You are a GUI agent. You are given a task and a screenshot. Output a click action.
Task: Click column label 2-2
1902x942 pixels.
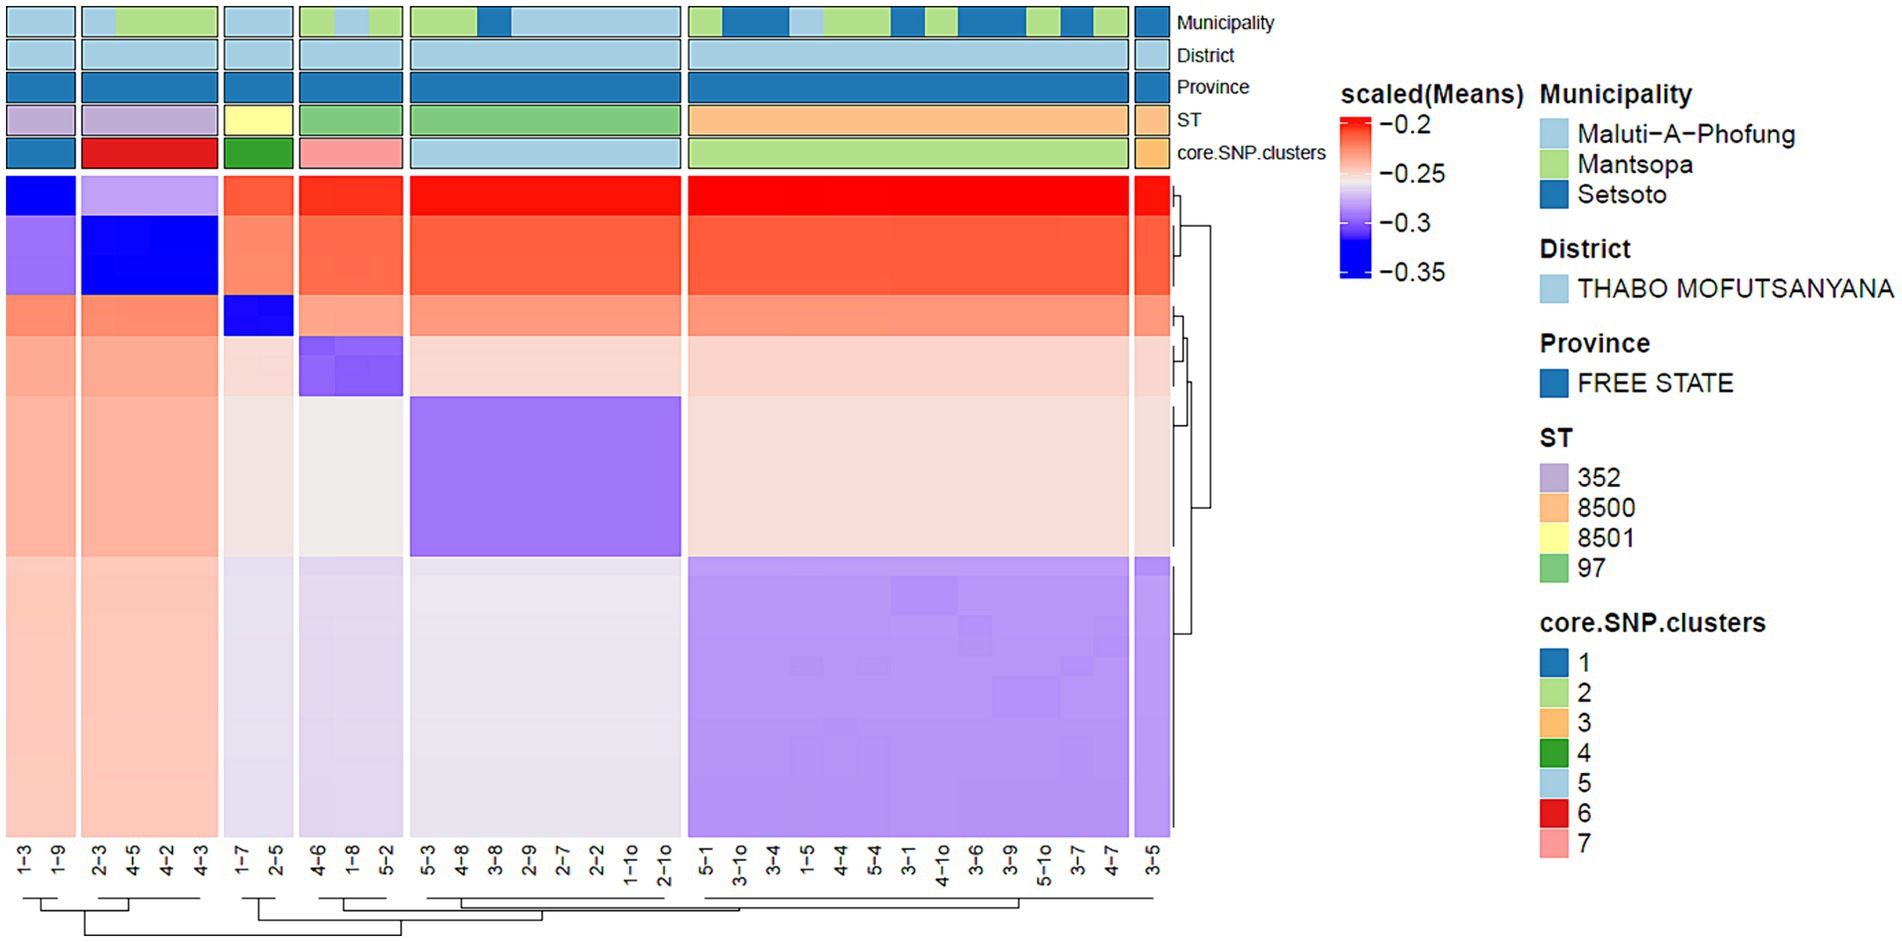[x=596, y=859]
